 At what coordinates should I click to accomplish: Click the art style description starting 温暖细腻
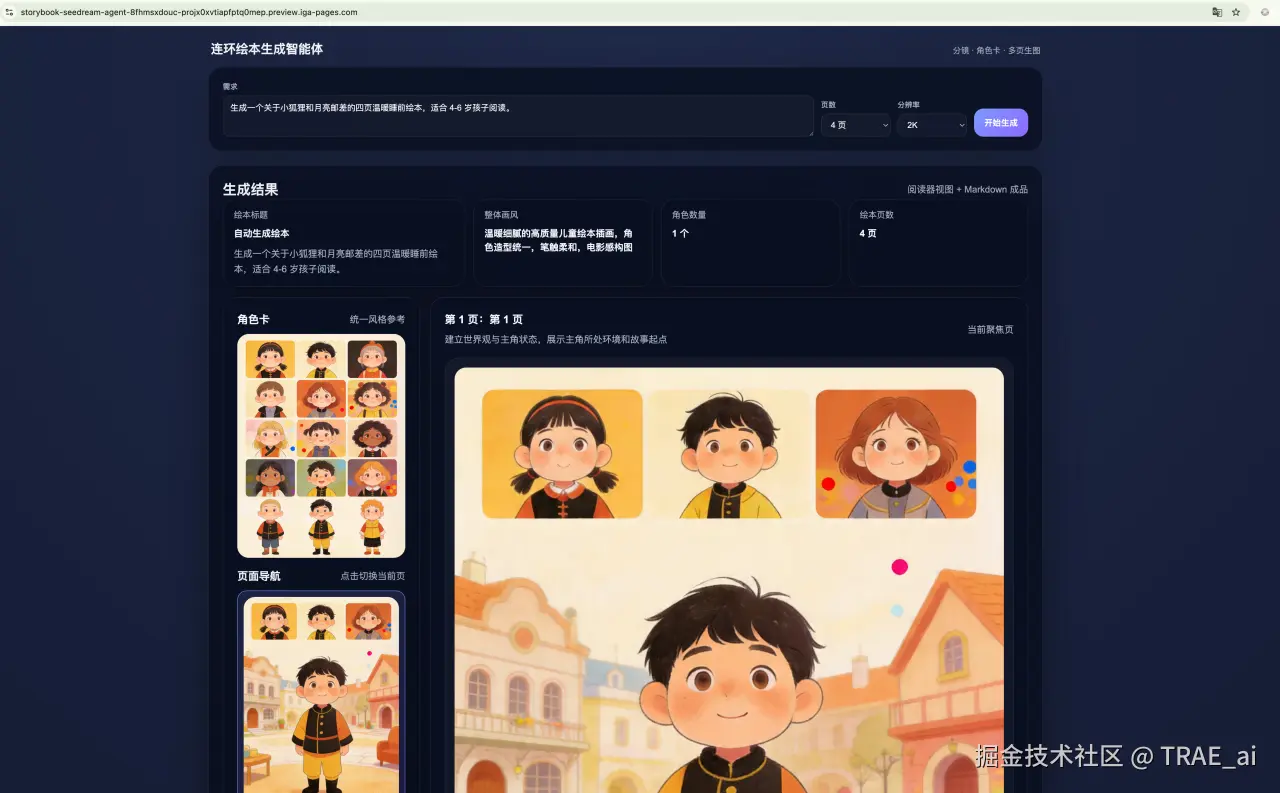(x=559, y=240)
